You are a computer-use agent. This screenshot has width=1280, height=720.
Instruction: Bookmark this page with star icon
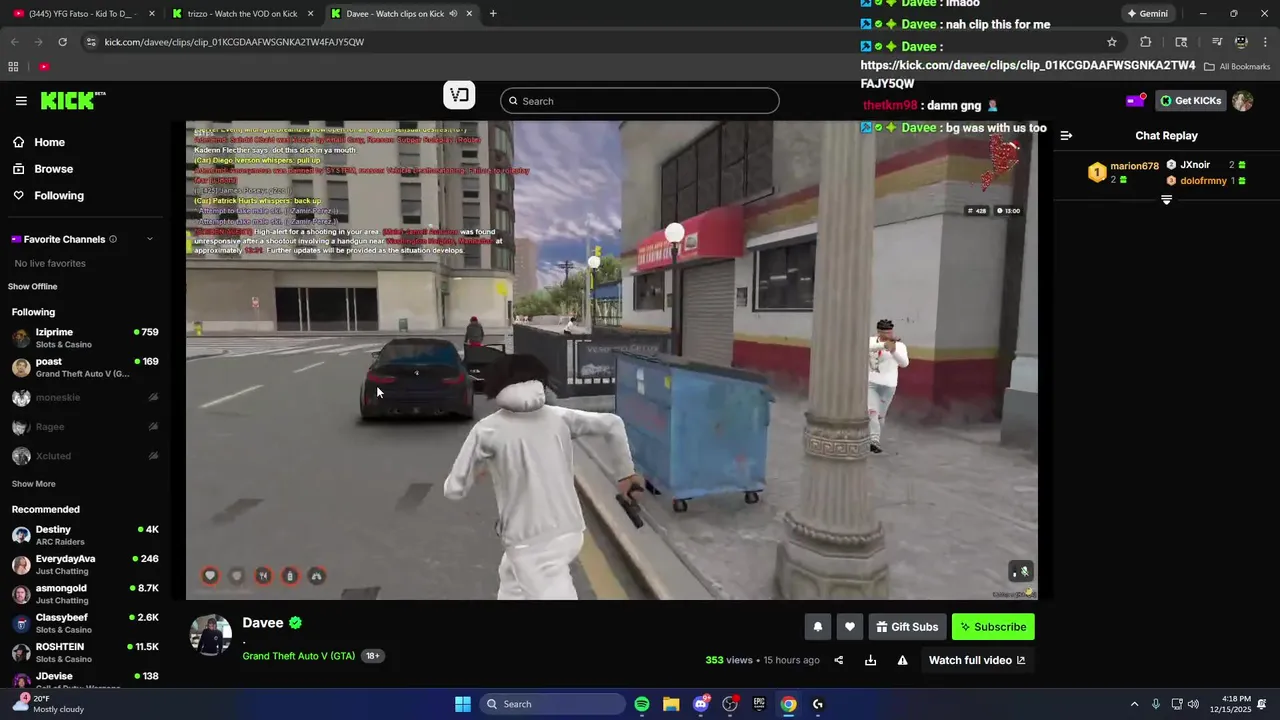click(x=1111, y=42)
